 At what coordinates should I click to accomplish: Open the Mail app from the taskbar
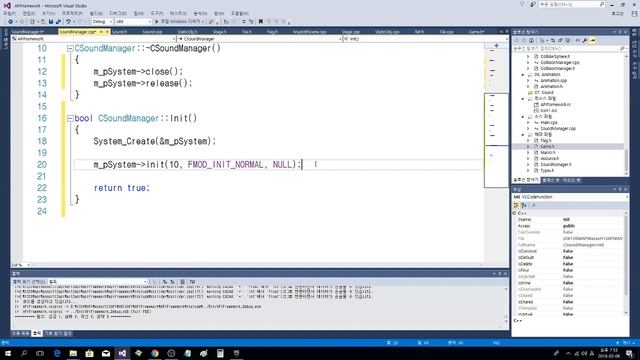(x=106, y=353)
